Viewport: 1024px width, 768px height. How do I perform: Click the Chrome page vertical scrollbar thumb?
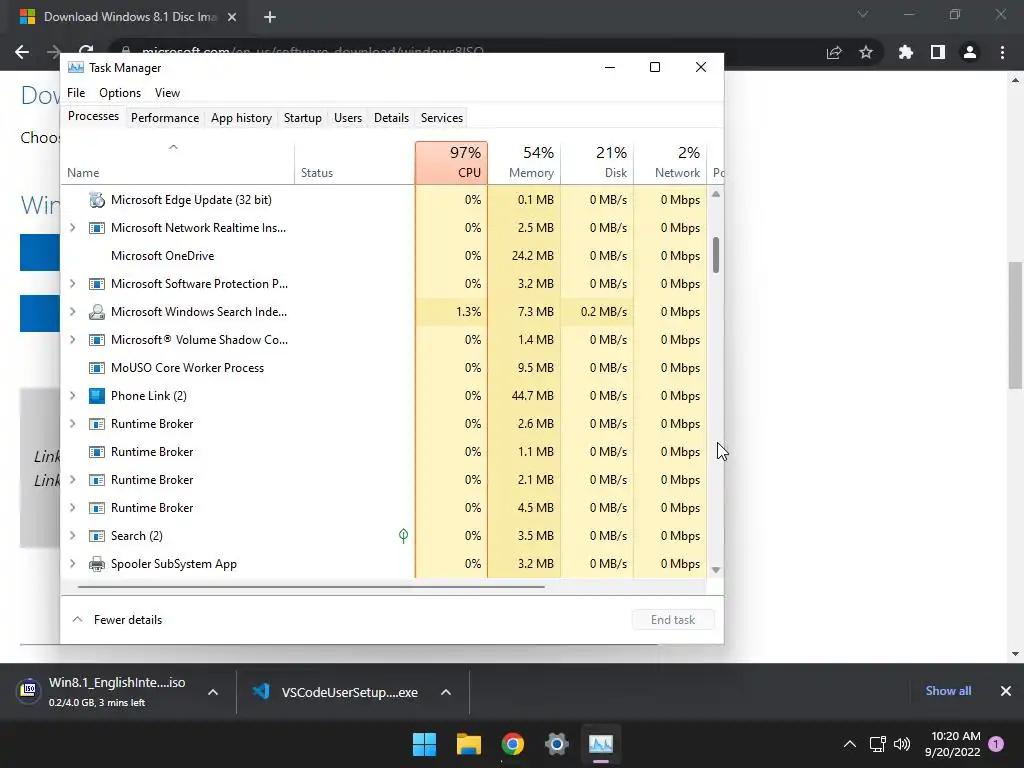pyautogui.click(x=1016, y=325)
